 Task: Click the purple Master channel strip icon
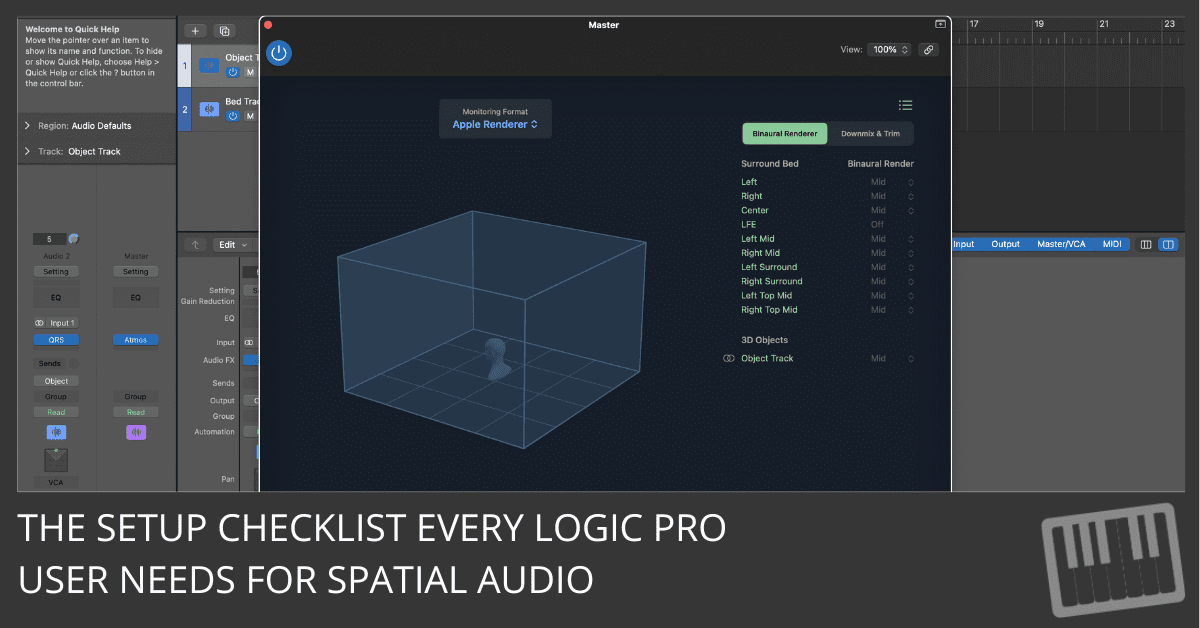[x=135, y=432]
